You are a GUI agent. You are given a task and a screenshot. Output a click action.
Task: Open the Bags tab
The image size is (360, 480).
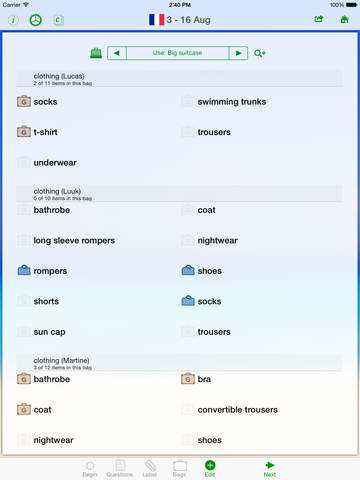180,469
